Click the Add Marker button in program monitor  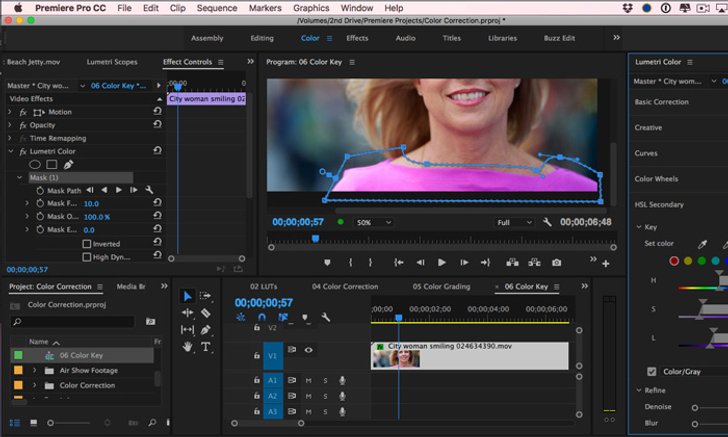click(x=327, y=263)
